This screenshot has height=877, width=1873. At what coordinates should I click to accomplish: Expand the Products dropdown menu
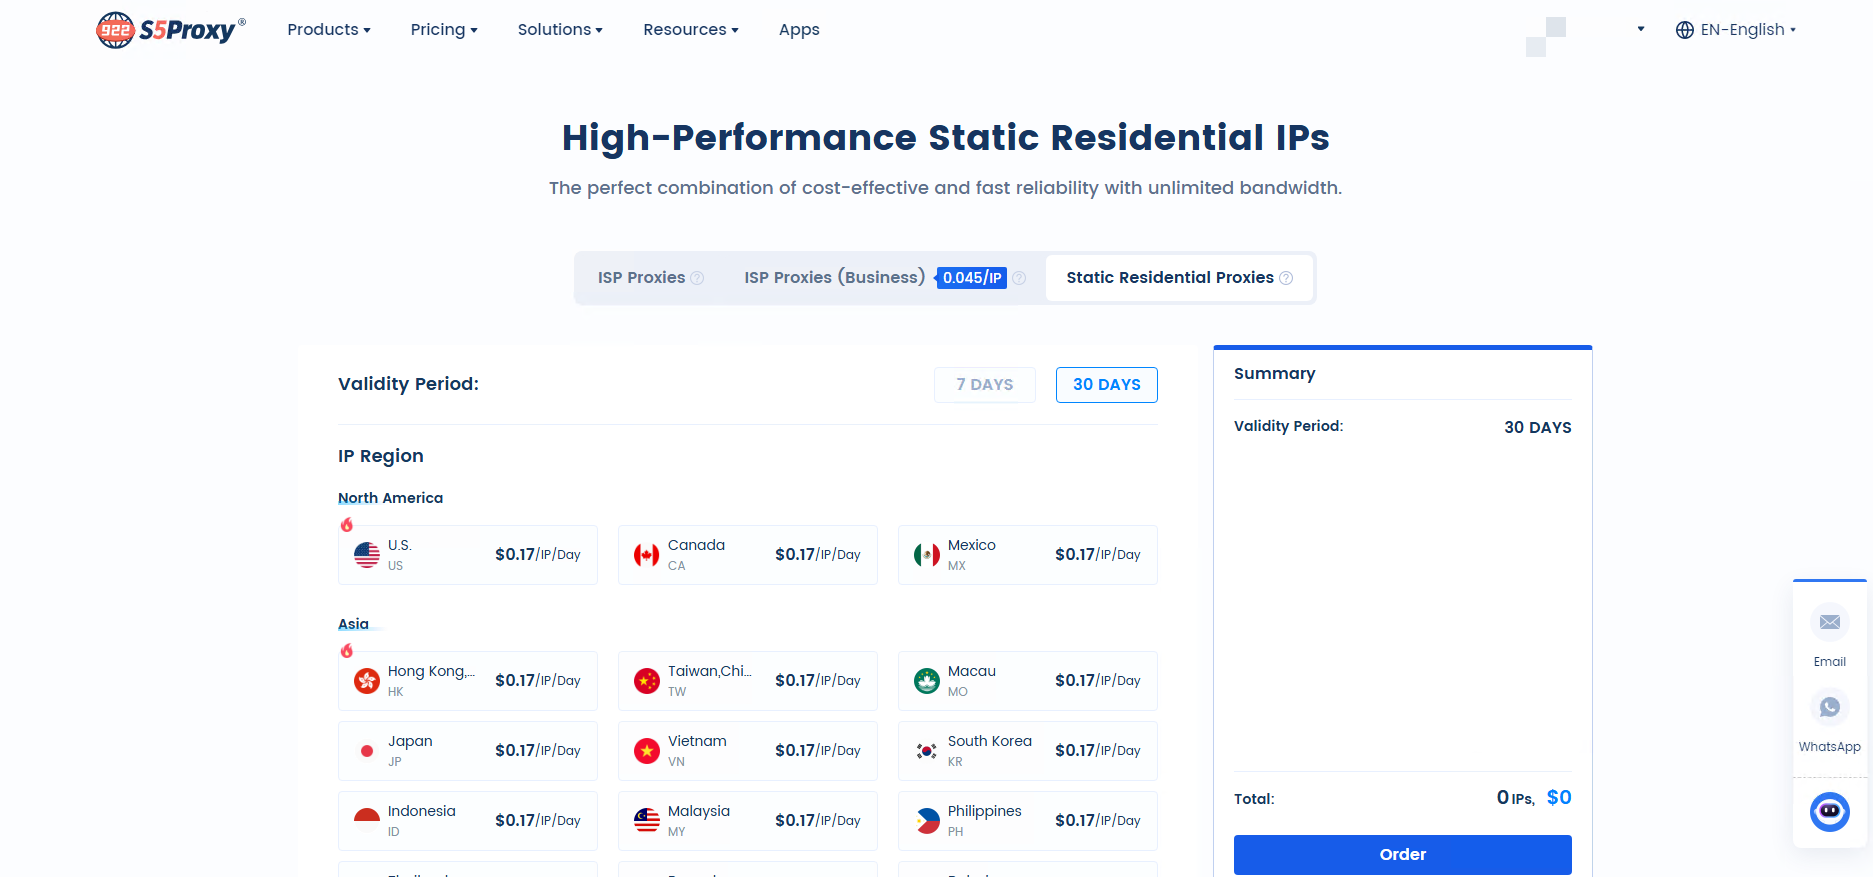tap(328, 30)
